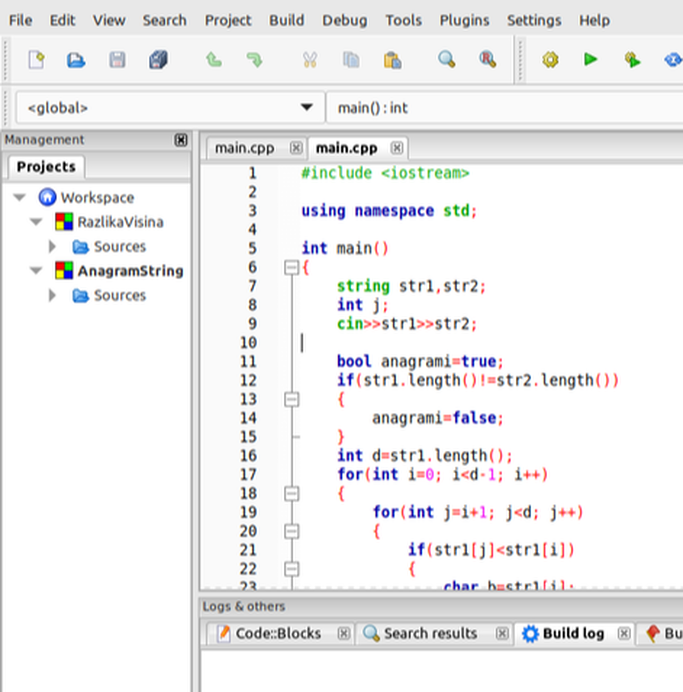
Task: Open the File menu
Action: [20, 20]
